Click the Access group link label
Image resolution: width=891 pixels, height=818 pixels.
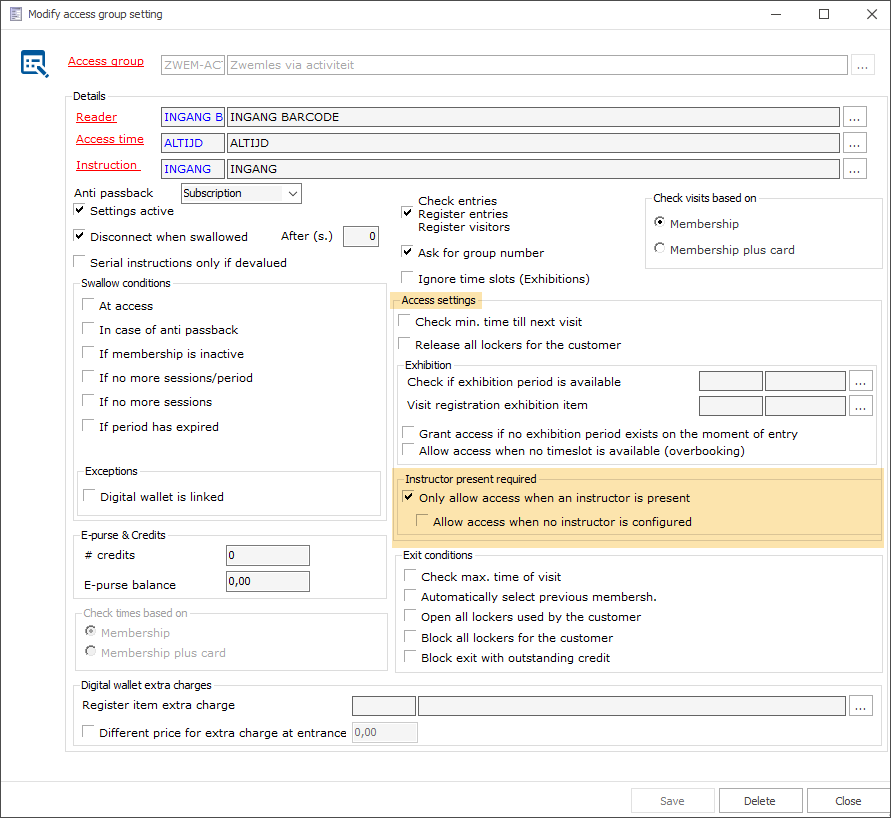pos(106,61)
